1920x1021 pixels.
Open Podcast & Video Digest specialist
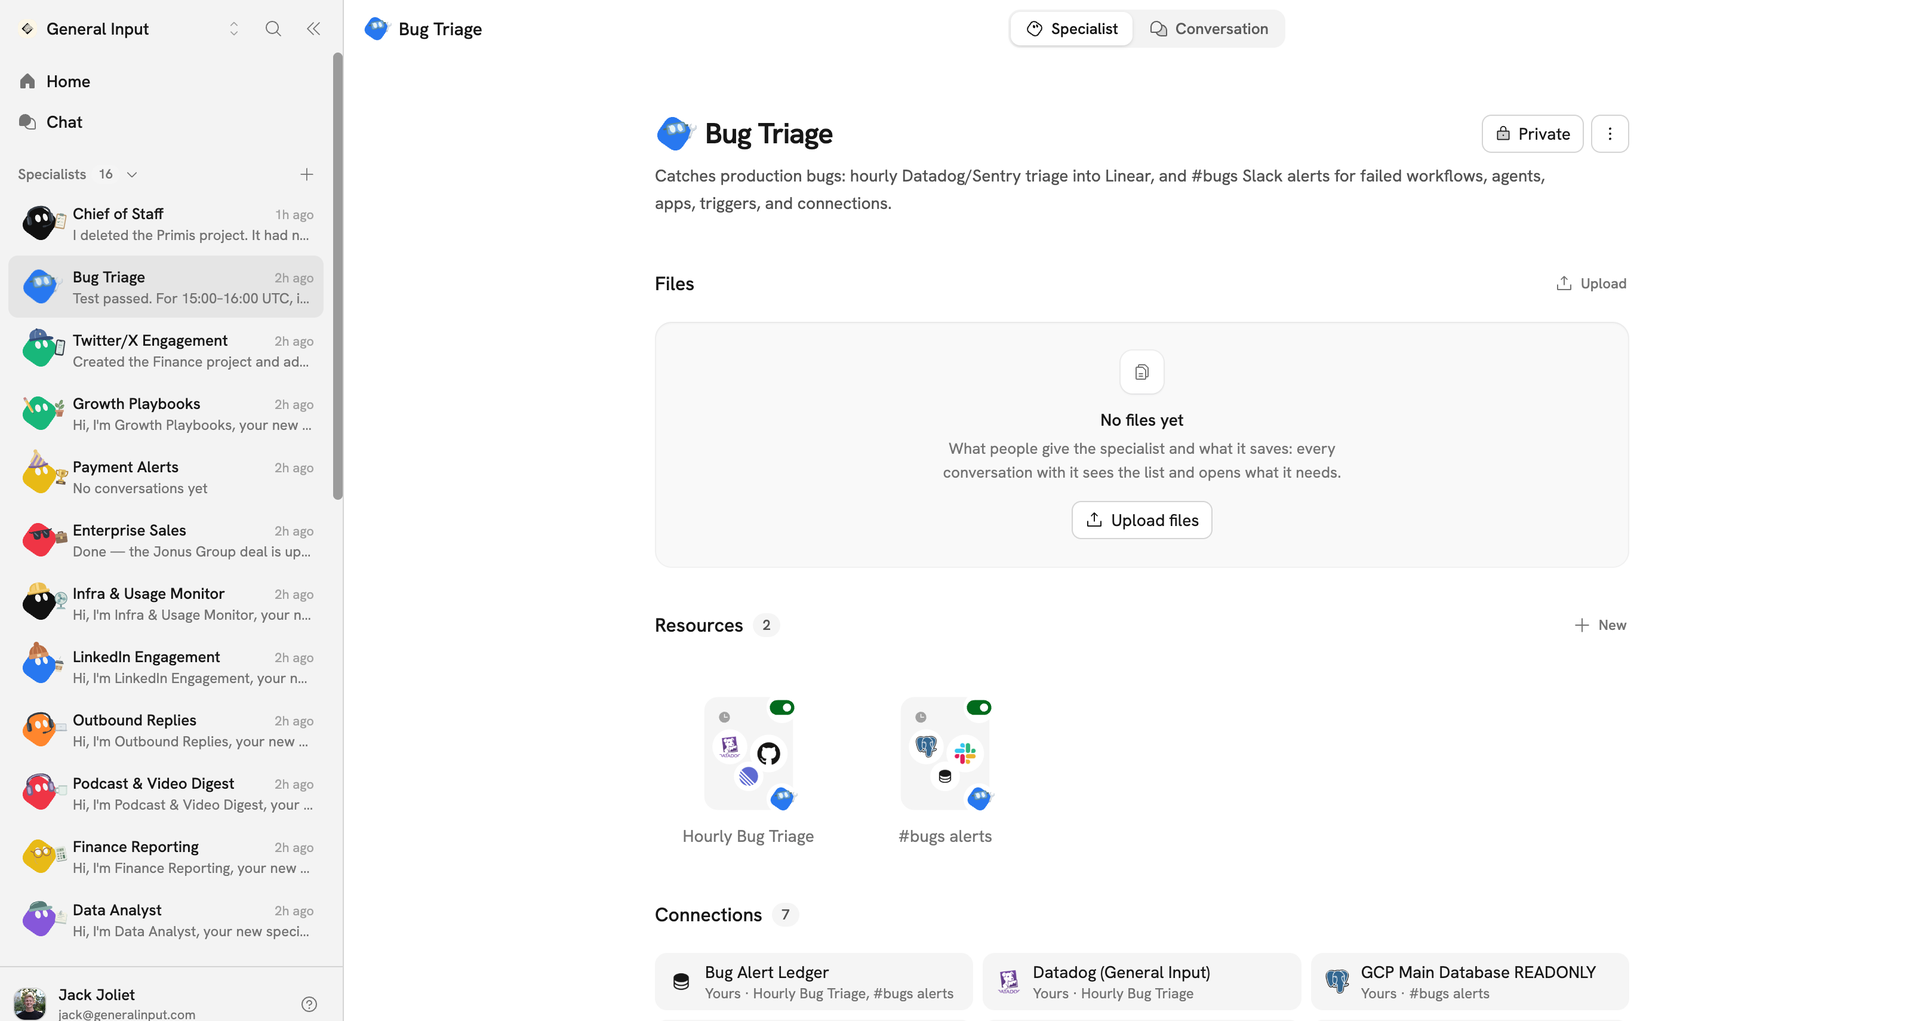(166, 794)
